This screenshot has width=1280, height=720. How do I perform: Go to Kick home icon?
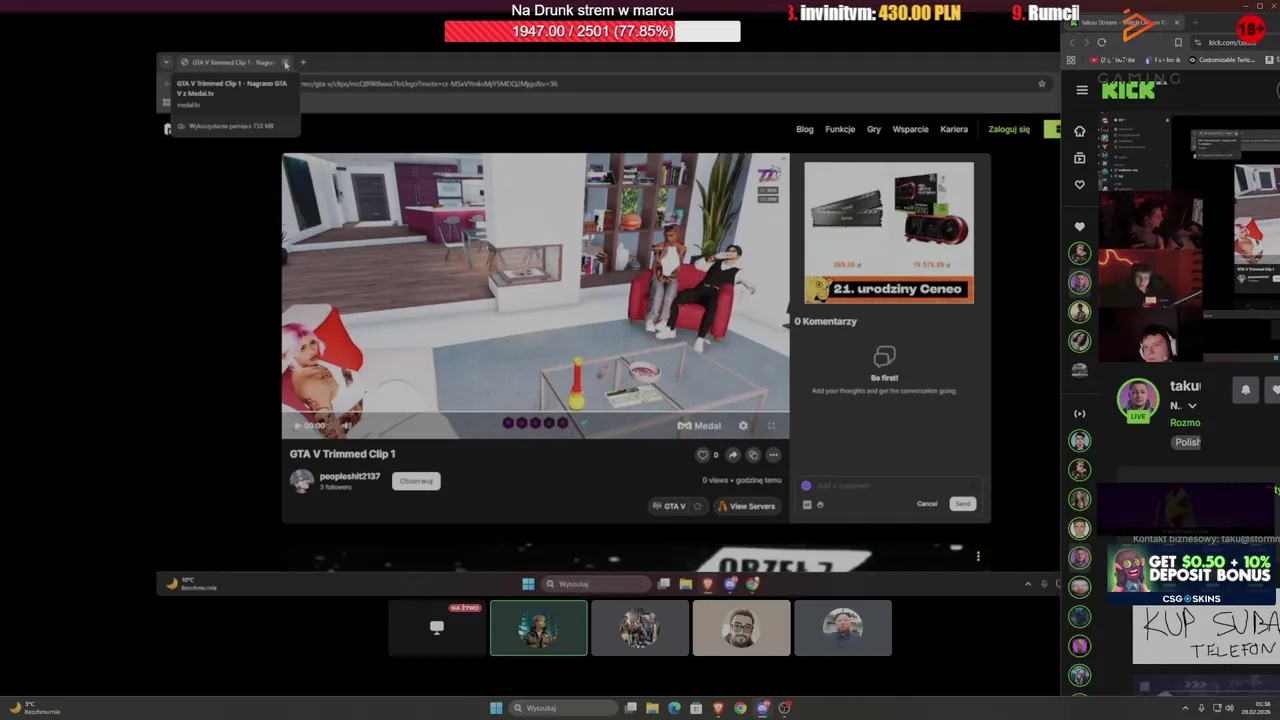click(x=1079, y=131)
